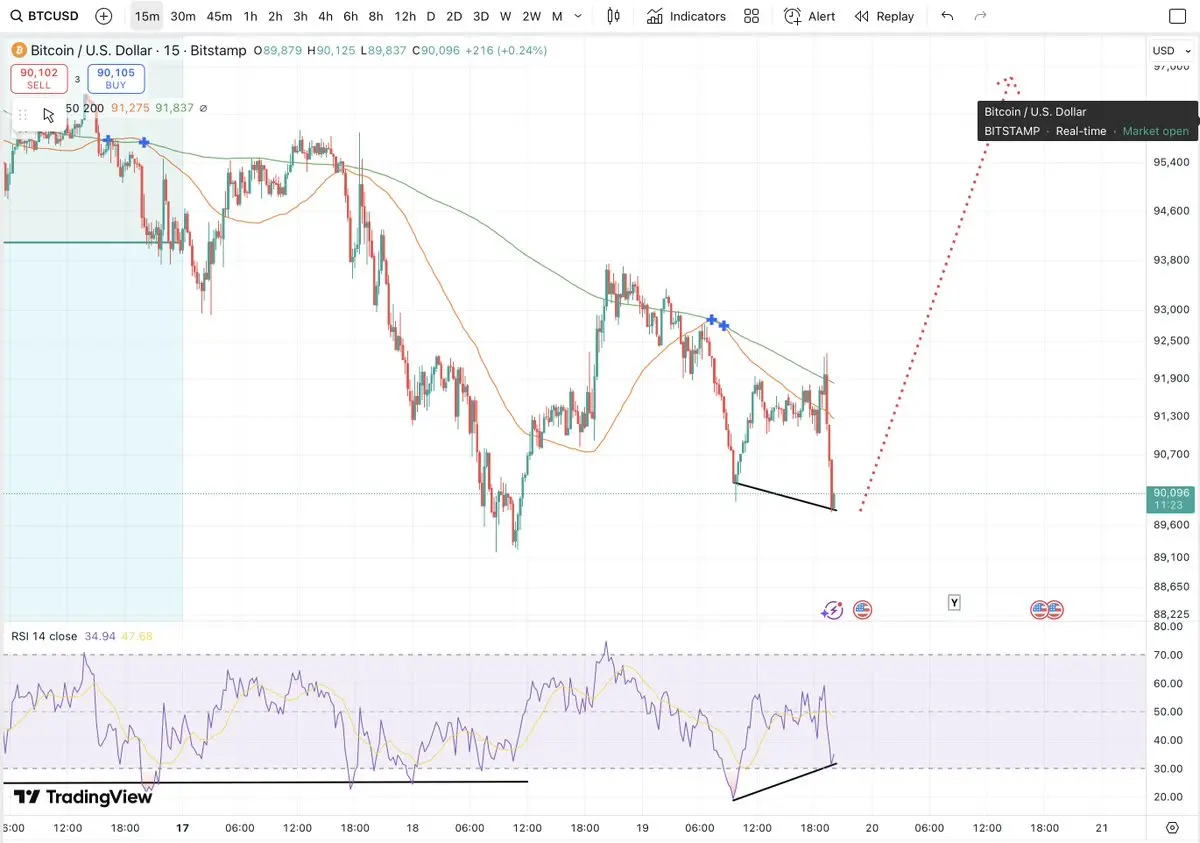Select the 1h interval
Image resolution: width=1200 pixels, height=843 pixels.
point(250,16)
